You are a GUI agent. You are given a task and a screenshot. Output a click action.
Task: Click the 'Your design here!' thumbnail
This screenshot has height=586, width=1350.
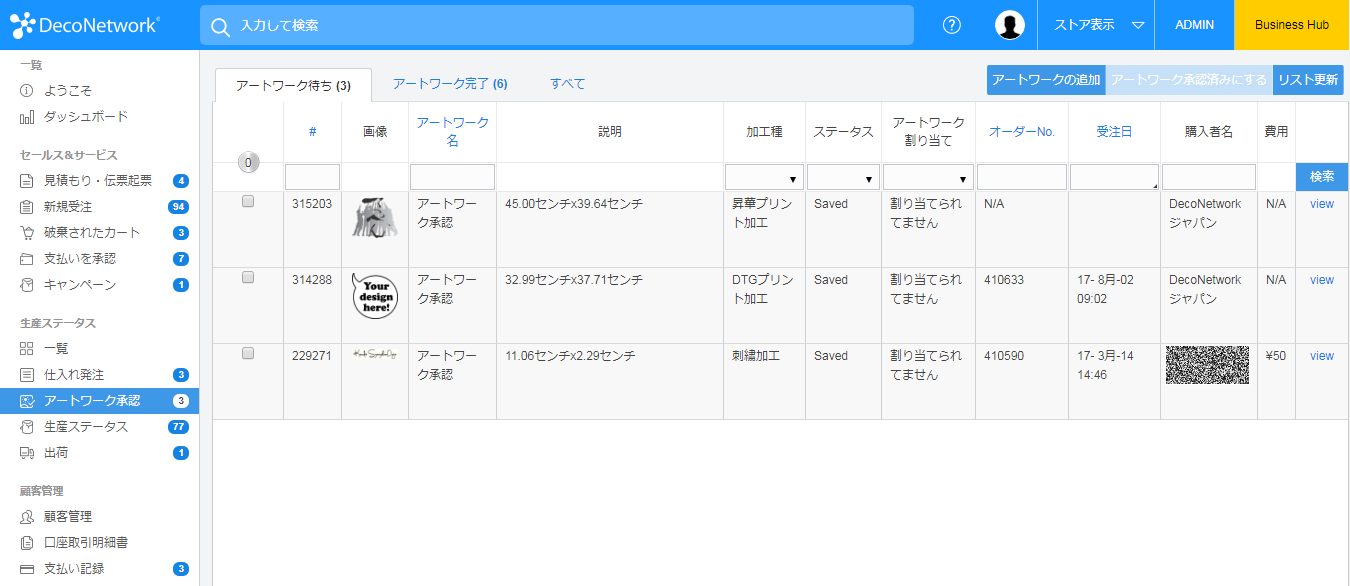pyautogui.click(x=374, y=297)
